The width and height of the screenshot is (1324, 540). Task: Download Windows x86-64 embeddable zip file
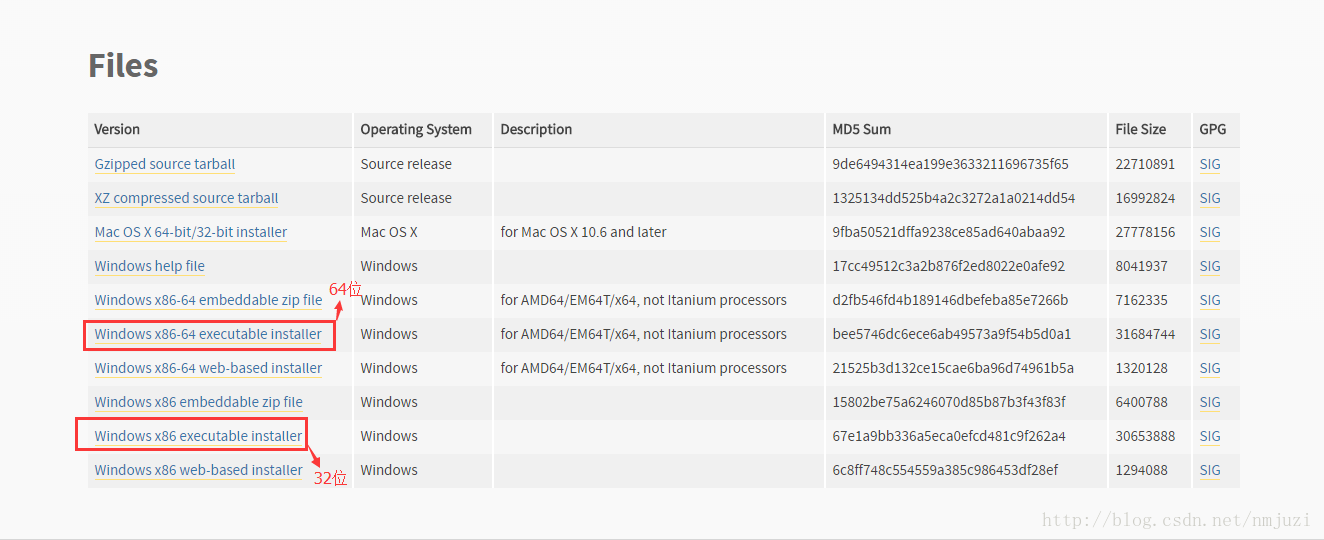(x=208, y=300)
